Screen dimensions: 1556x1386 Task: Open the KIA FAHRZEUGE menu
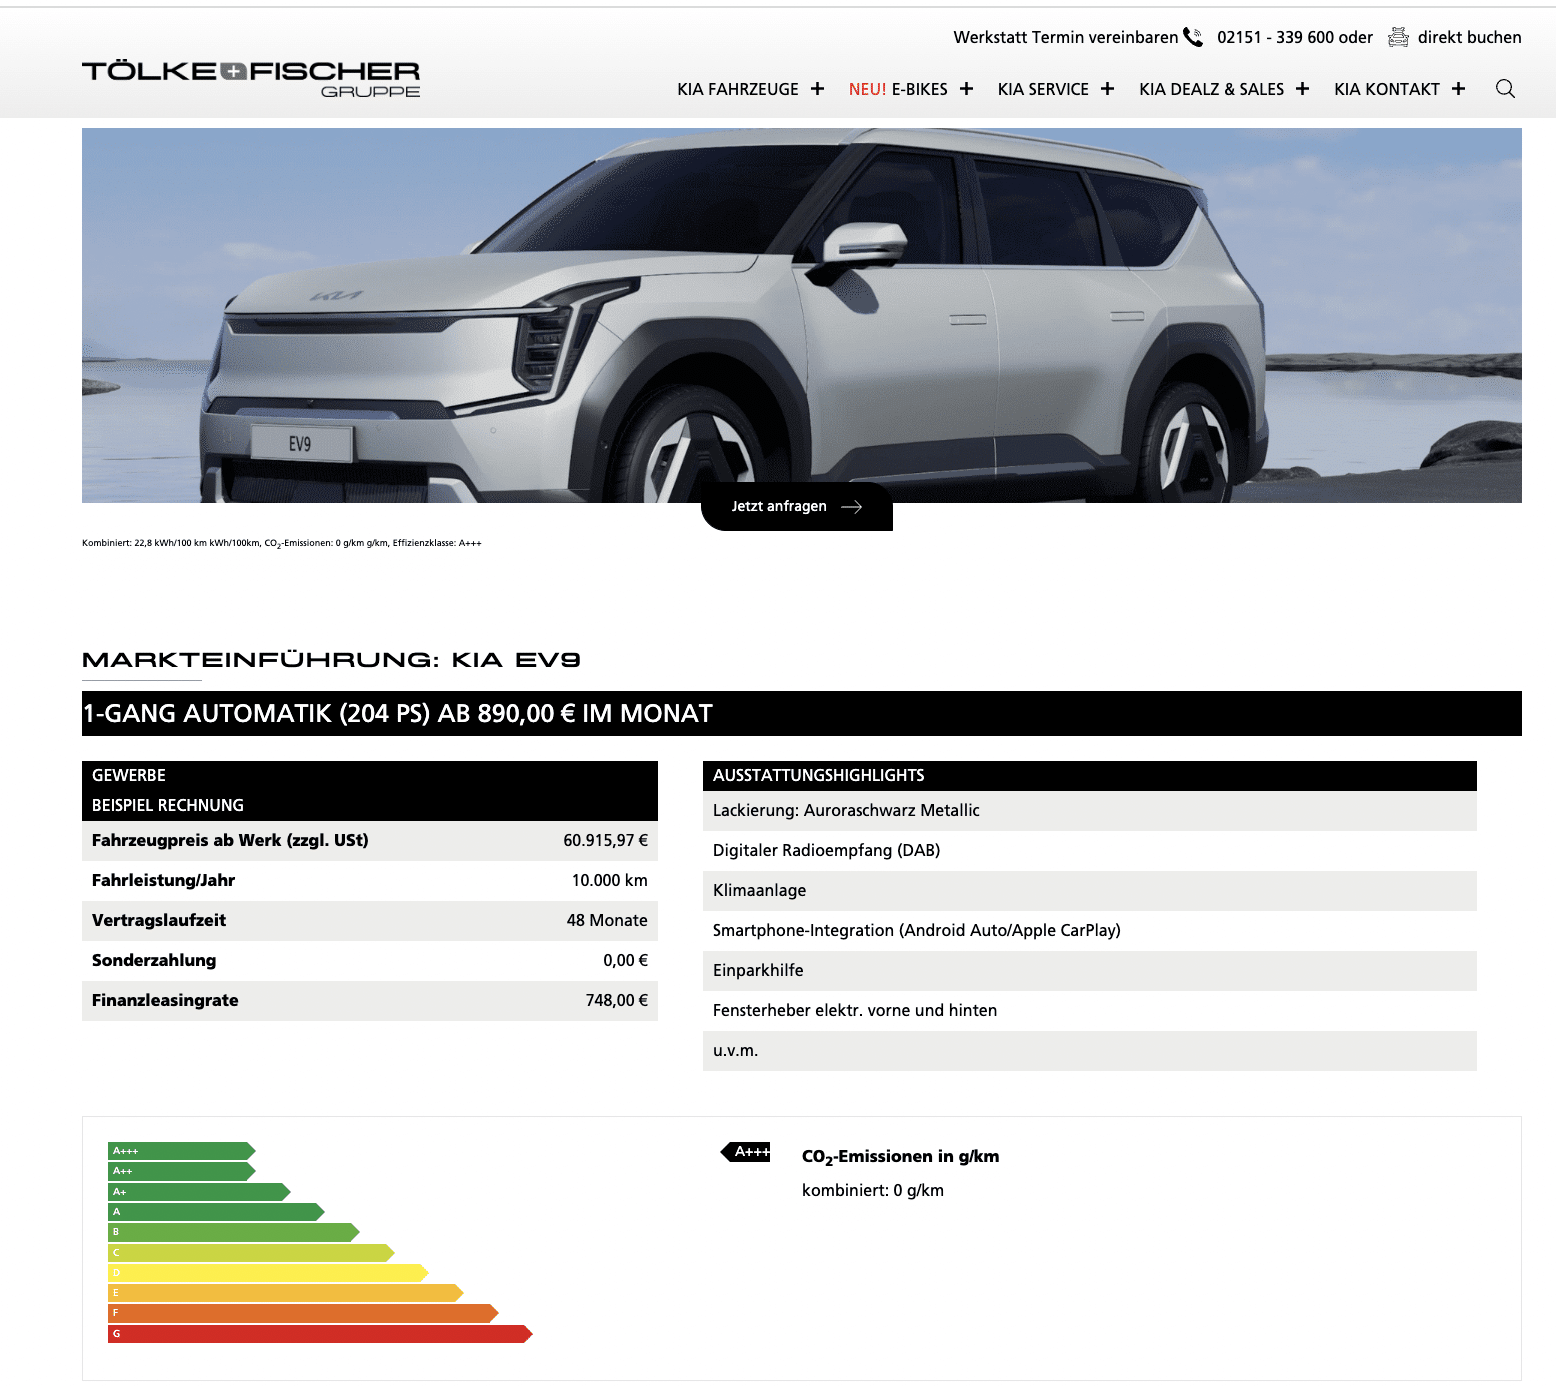tap(738, 89)
